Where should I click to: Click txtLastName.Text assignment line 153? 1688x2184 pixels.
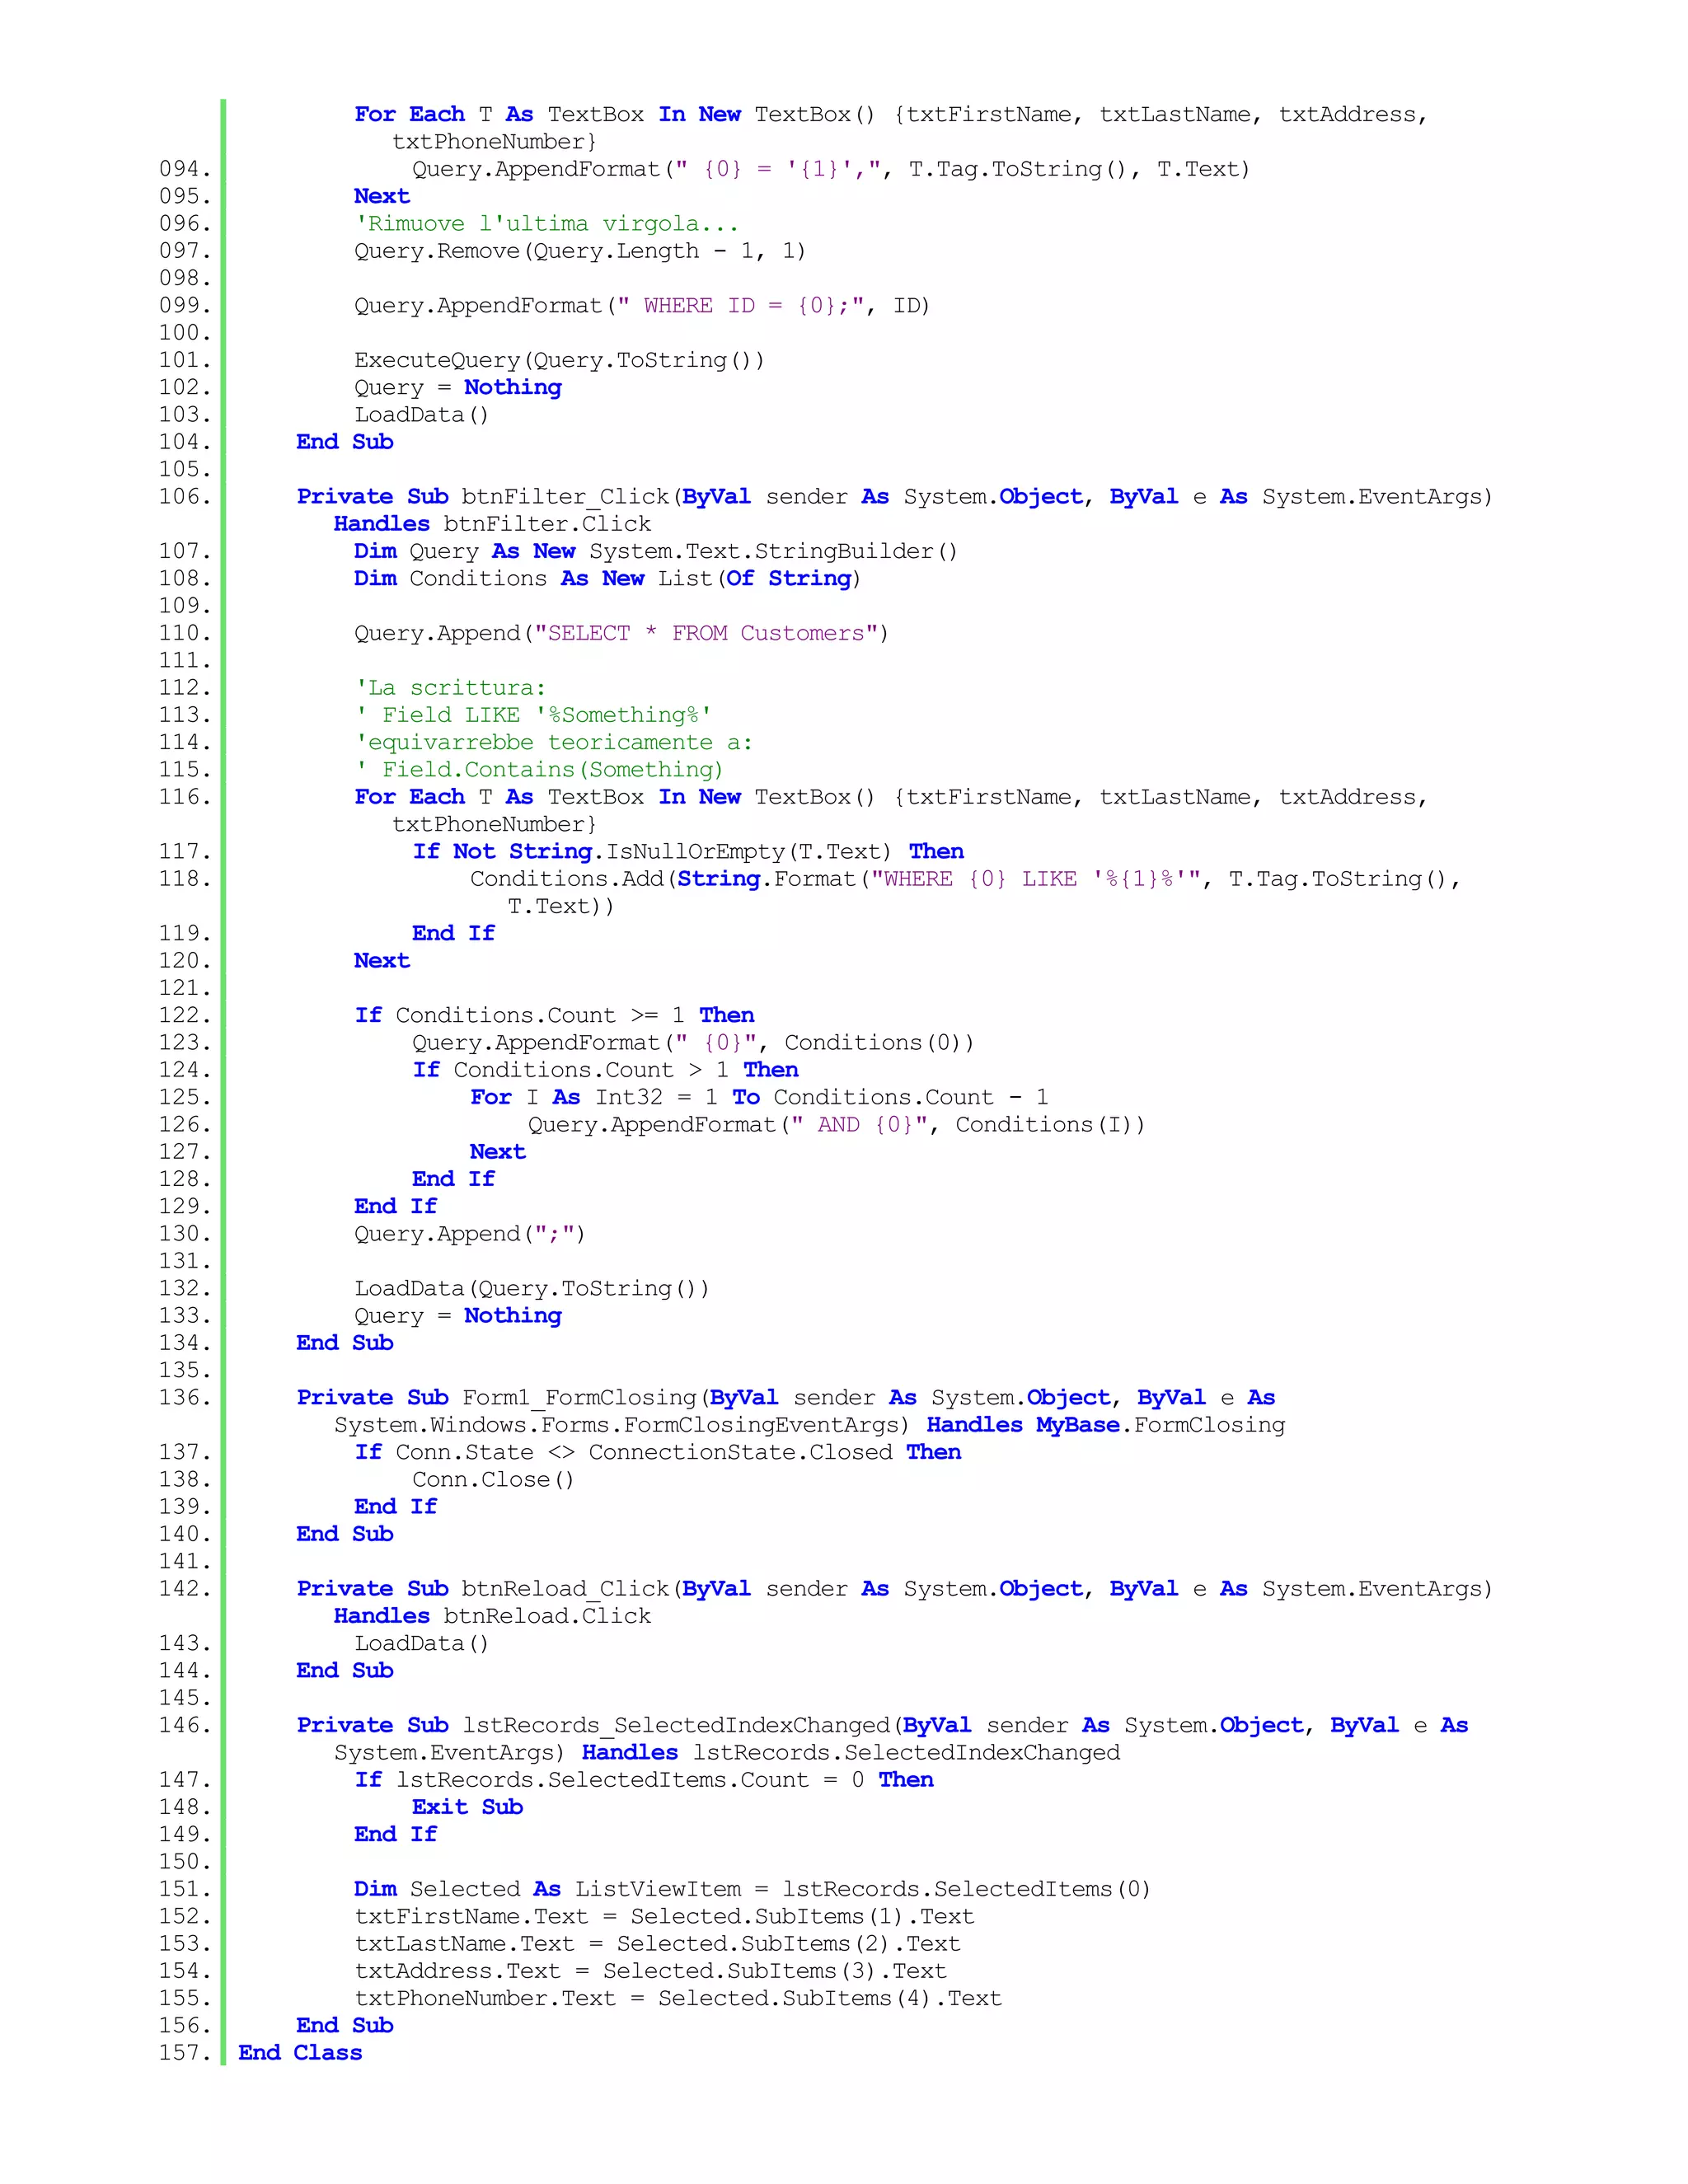[657, 1944]
